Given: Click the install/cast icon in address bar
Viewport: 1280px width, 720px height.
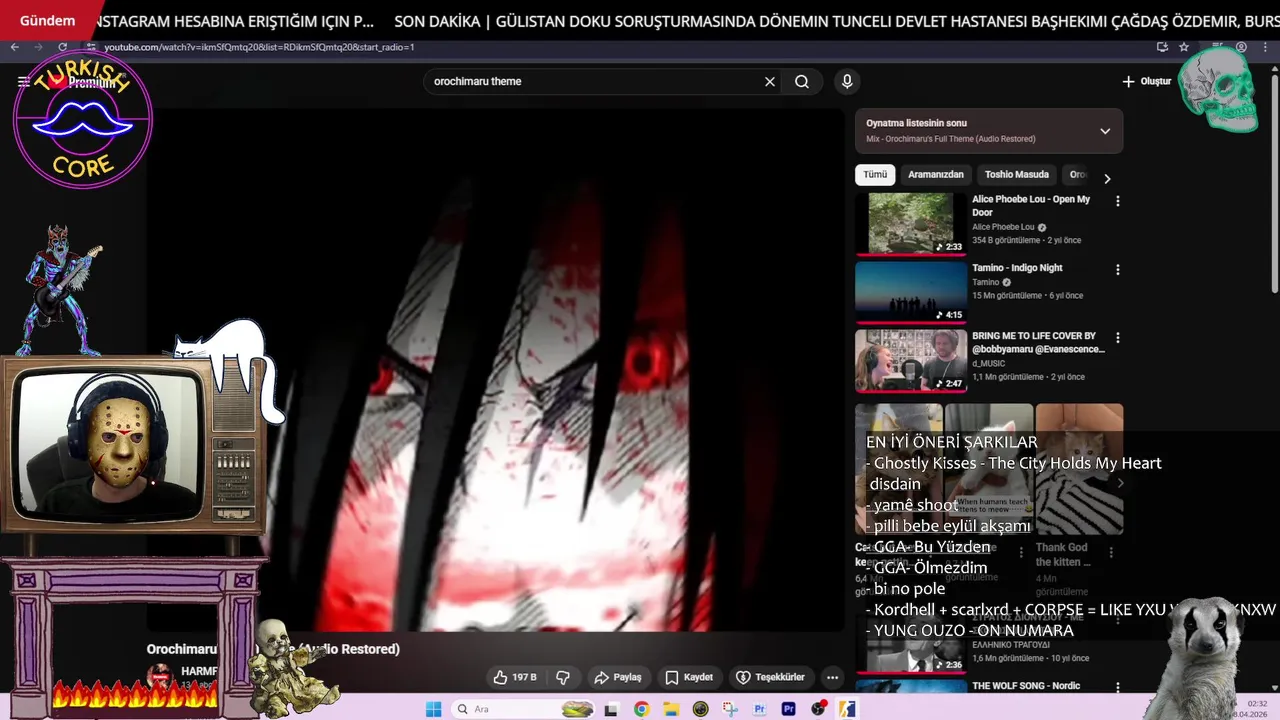Looking at the screenshot, I should pos(1162,47).
